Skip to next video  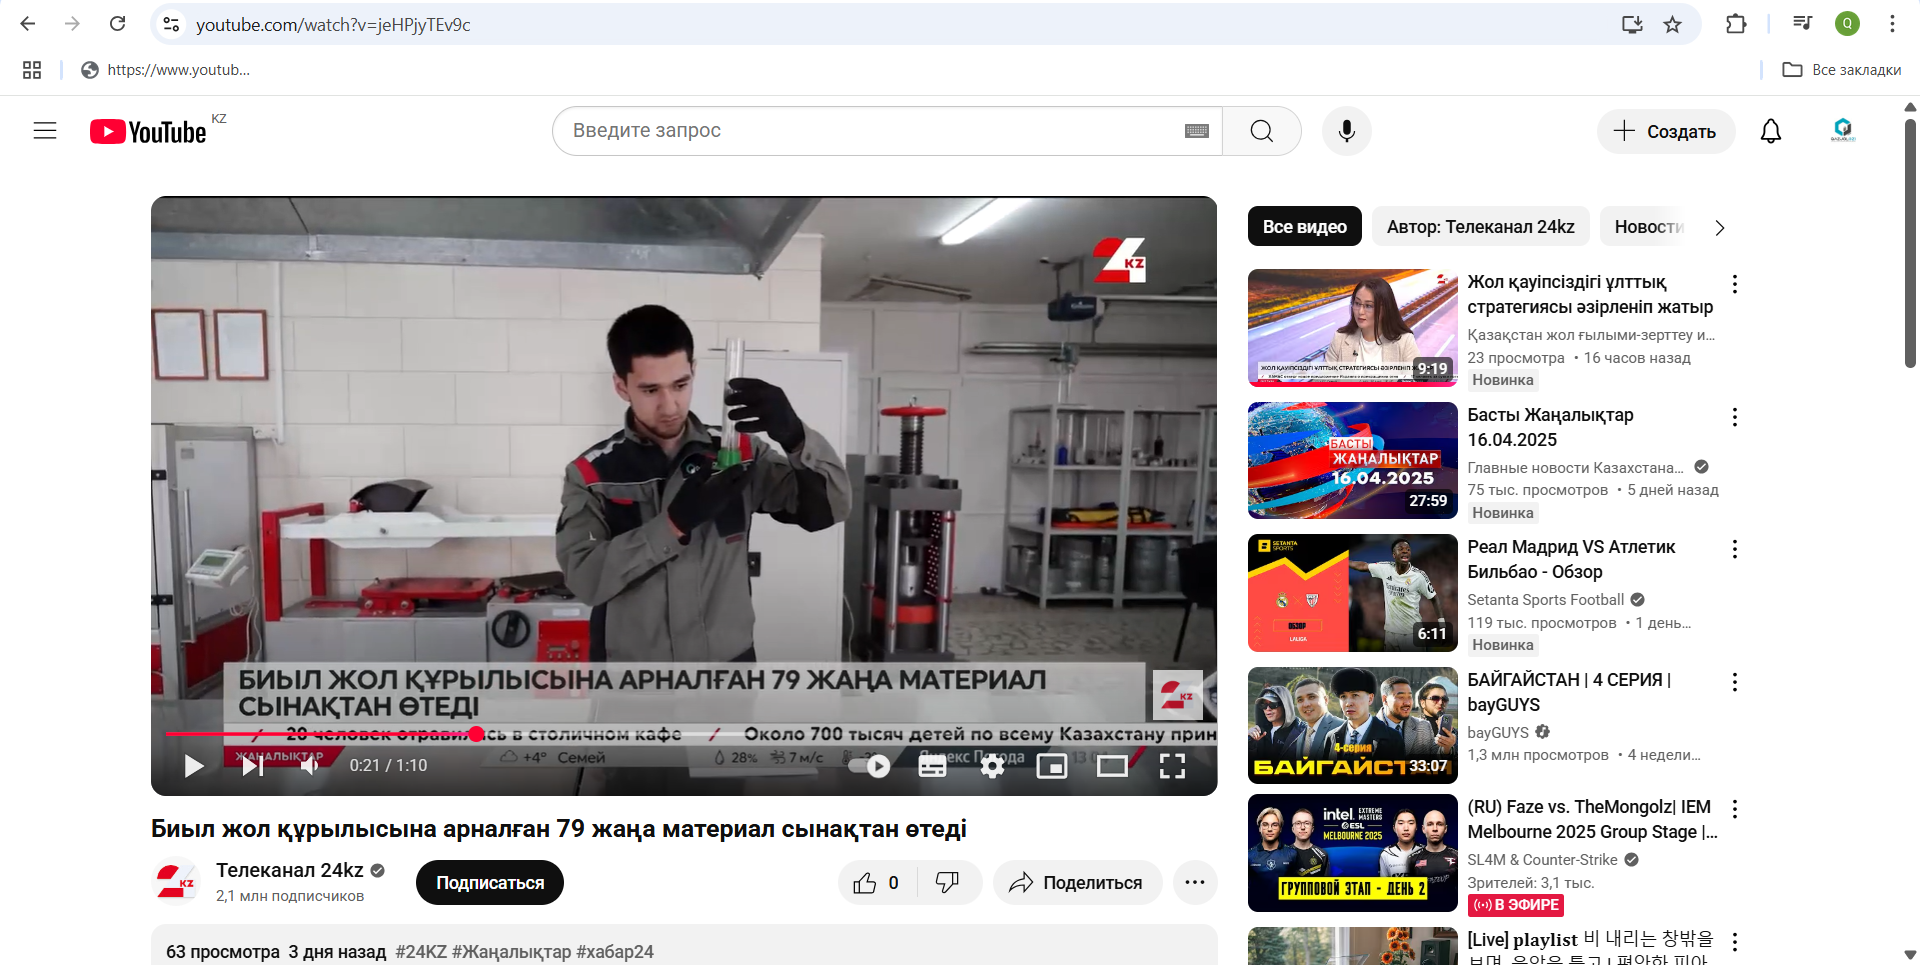pyautogui.click(x=252, y=766)
